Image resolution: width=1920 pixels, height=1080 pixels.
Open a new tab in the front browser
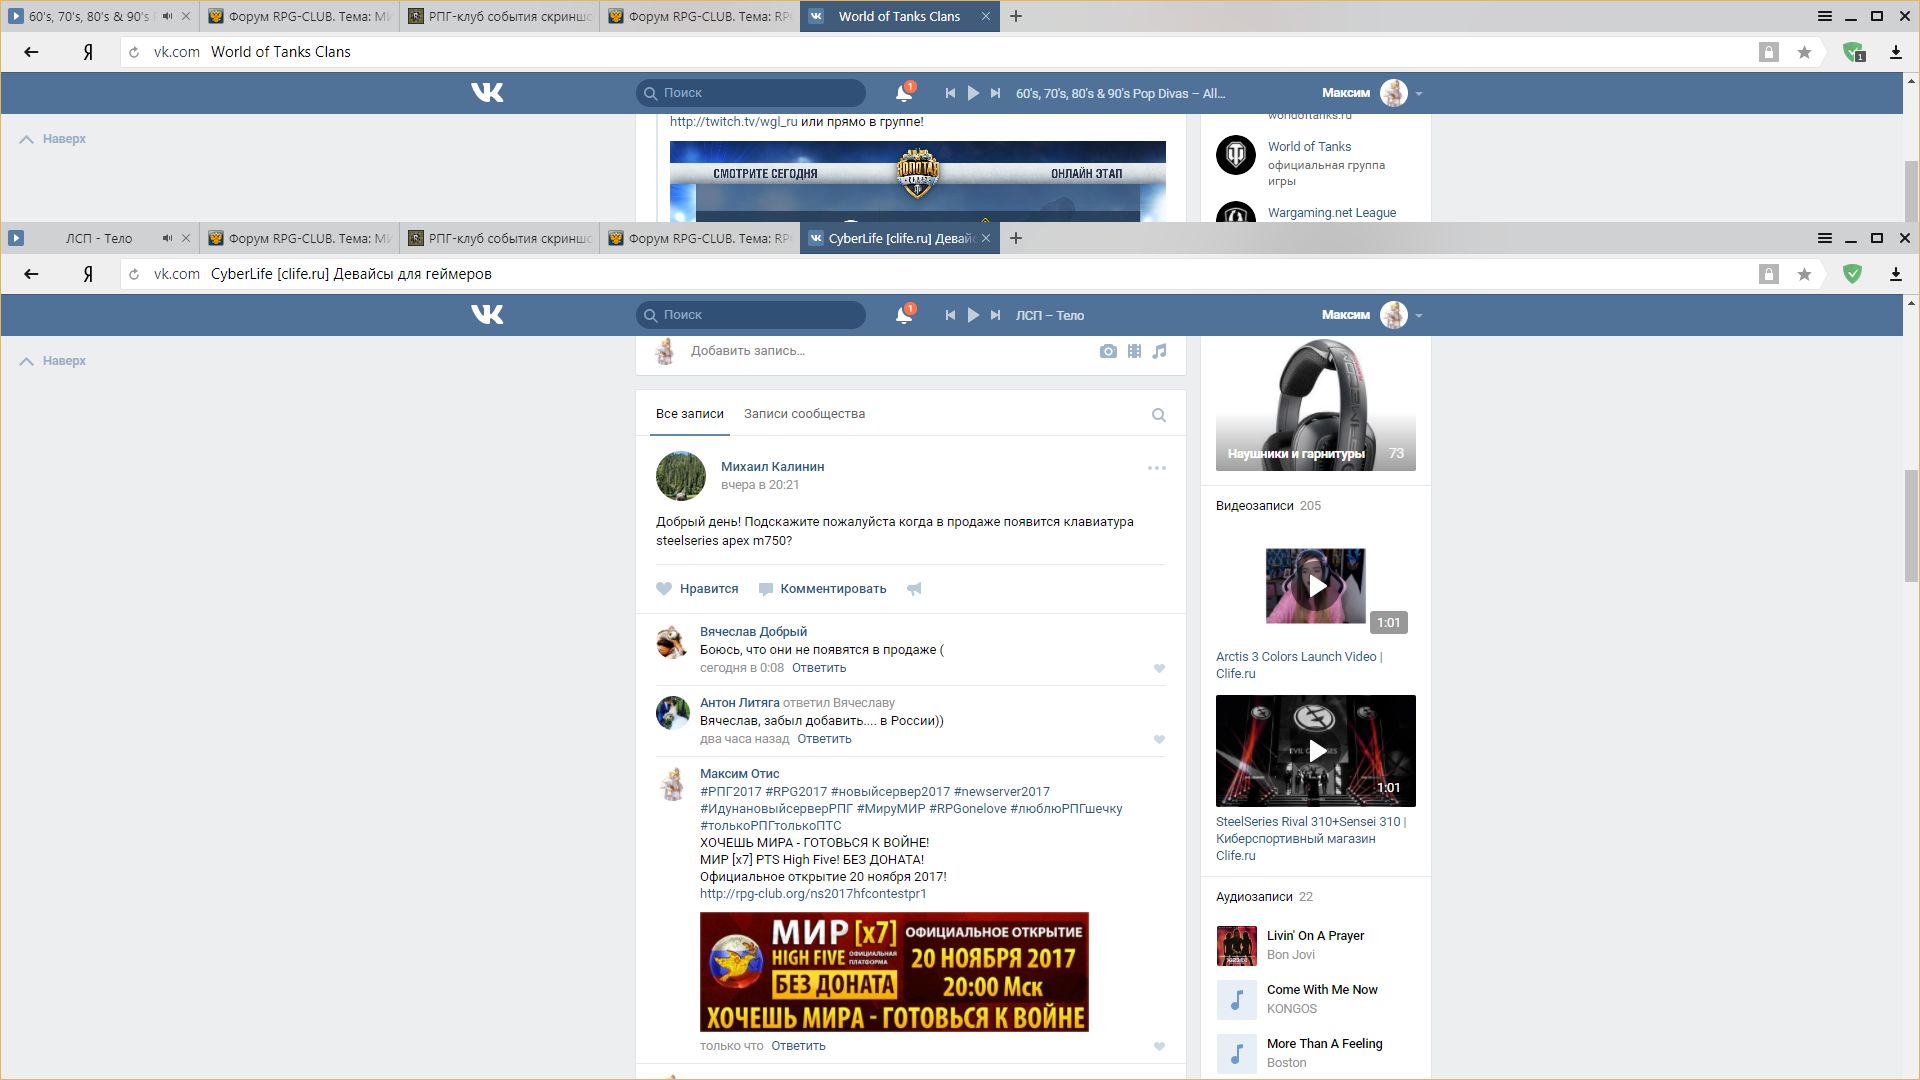[1016, 238]
